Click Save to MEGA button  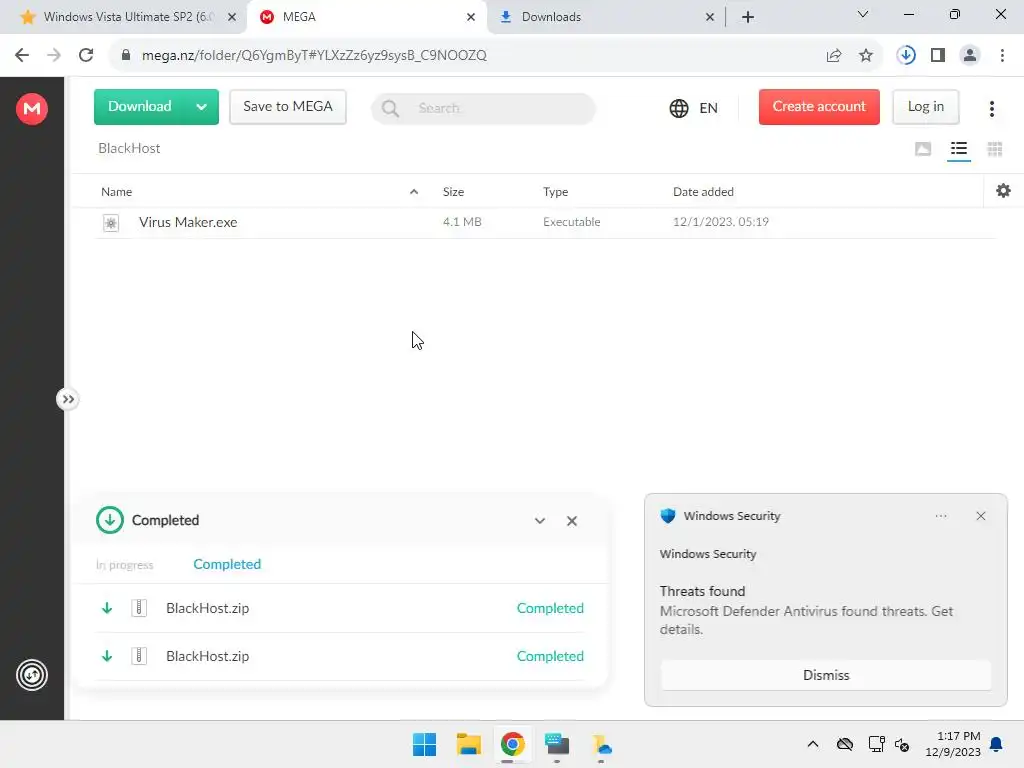tap(287, 106)
